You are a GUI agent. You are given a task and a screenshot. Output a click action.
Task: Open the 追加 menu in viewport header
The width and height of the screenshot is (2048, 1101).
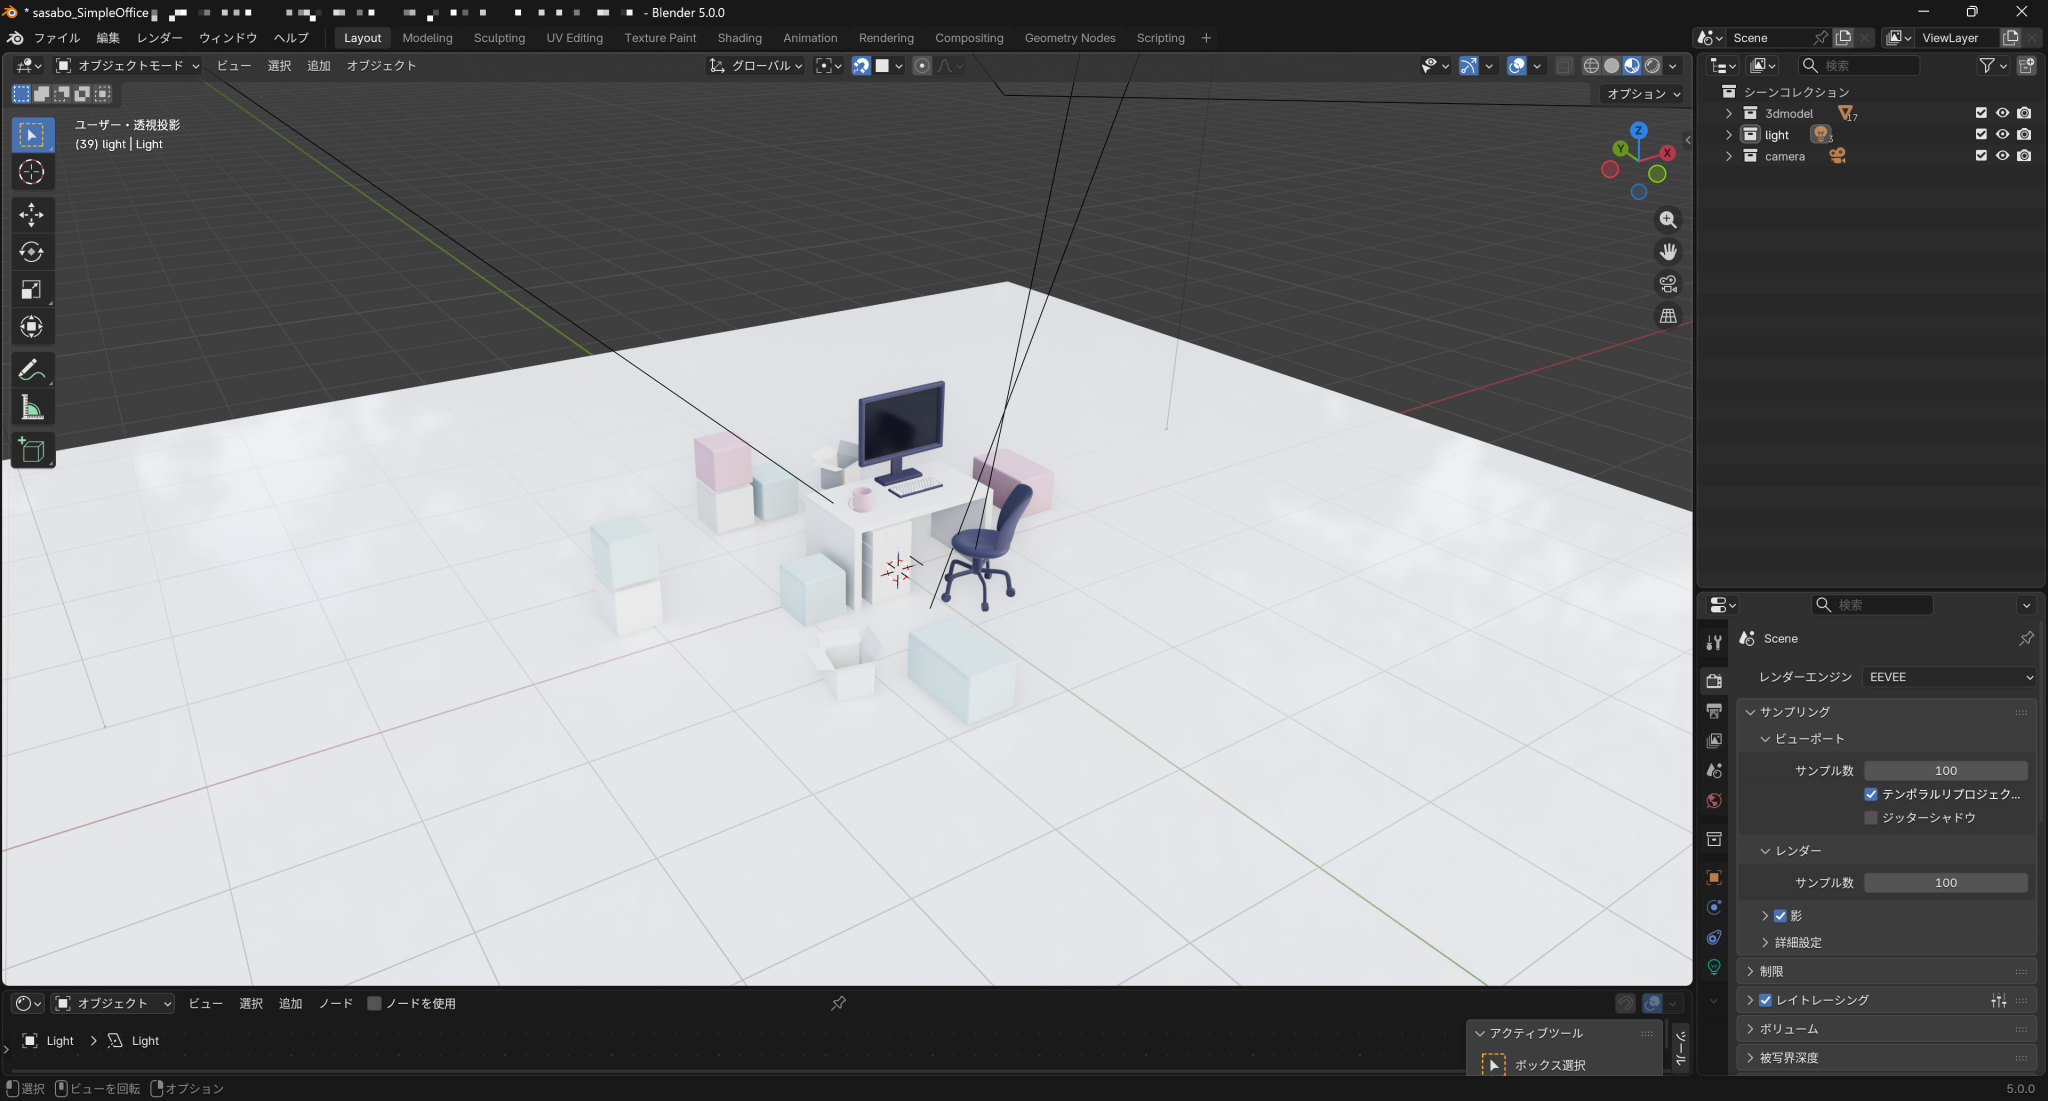[x=318, y=66]
